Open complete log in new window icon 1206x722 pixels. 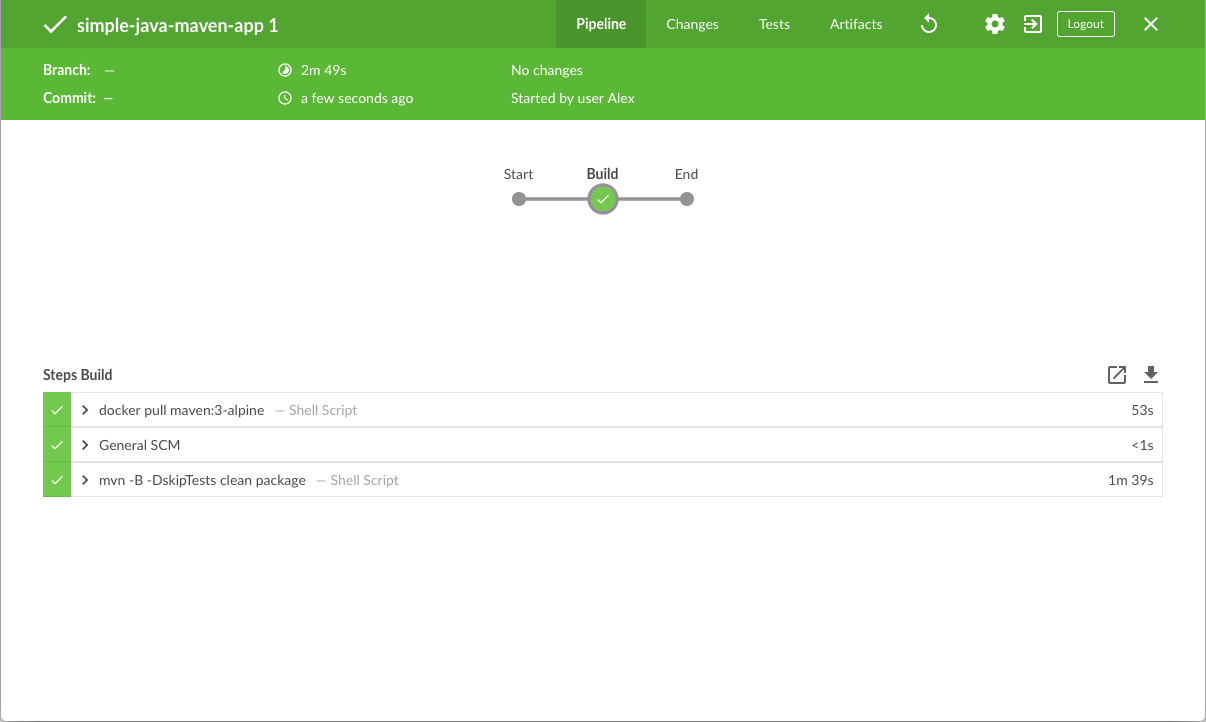1117,375
